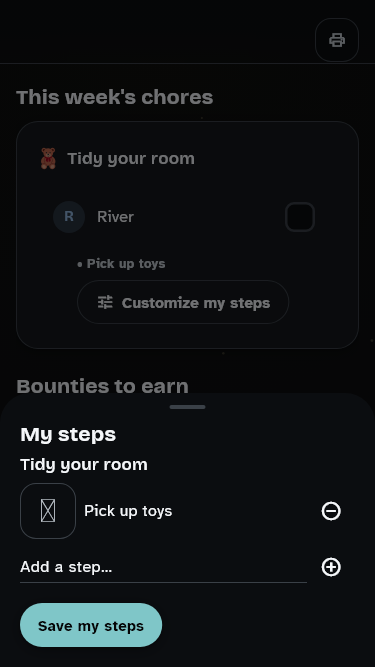Click the Add a step input field
Image resolution: width=375 pixels, height=667 pixels.
163,567
